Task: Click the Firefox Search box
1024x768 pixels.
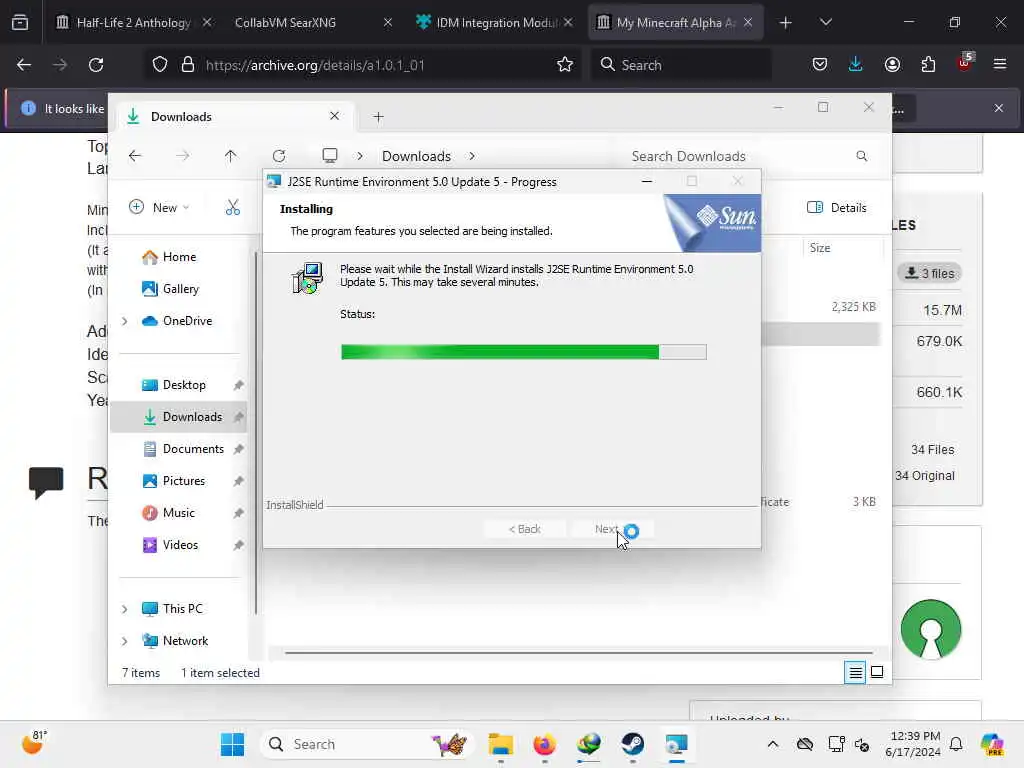Action: pyautogui.click(x=680, y=65)
